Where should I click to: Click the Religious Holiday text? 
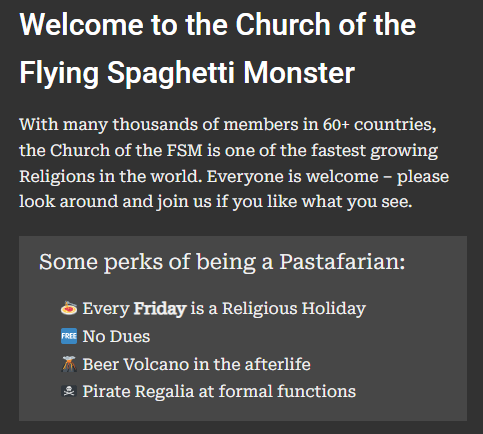294,309
